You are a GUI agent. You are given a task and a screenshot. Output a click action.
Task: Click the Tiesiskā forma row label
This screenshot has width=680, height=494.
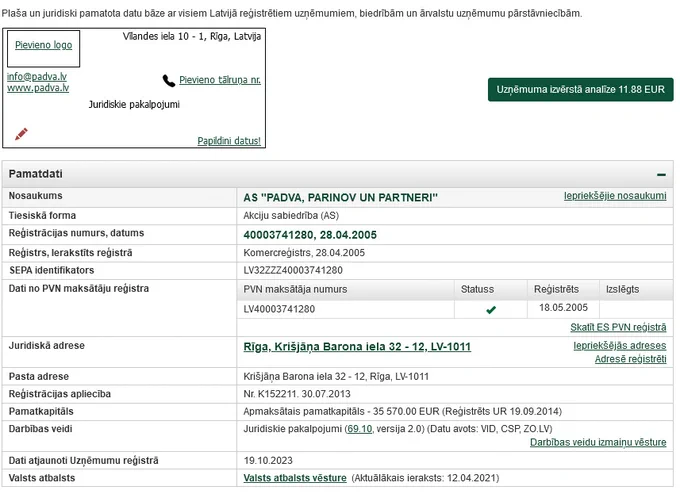coord(42,216)
